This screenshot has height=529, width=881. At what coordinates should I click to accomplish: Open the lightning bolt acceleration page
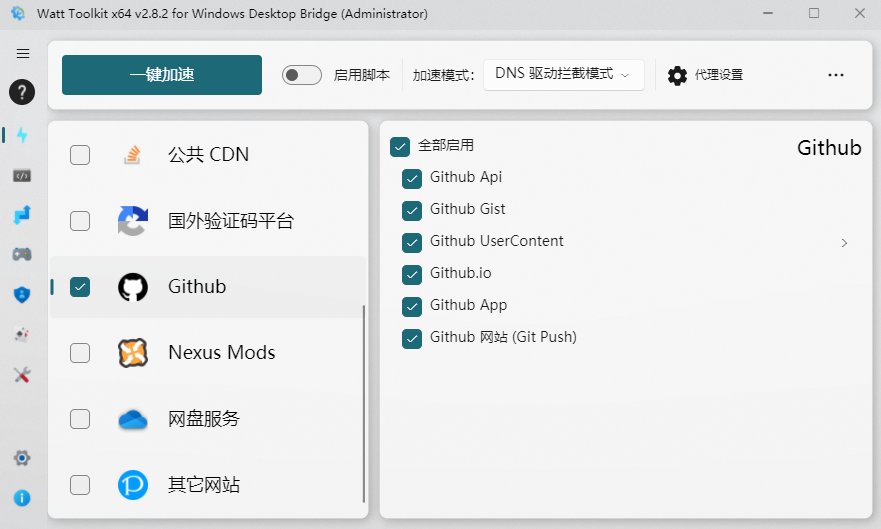[x=22, y=135]
